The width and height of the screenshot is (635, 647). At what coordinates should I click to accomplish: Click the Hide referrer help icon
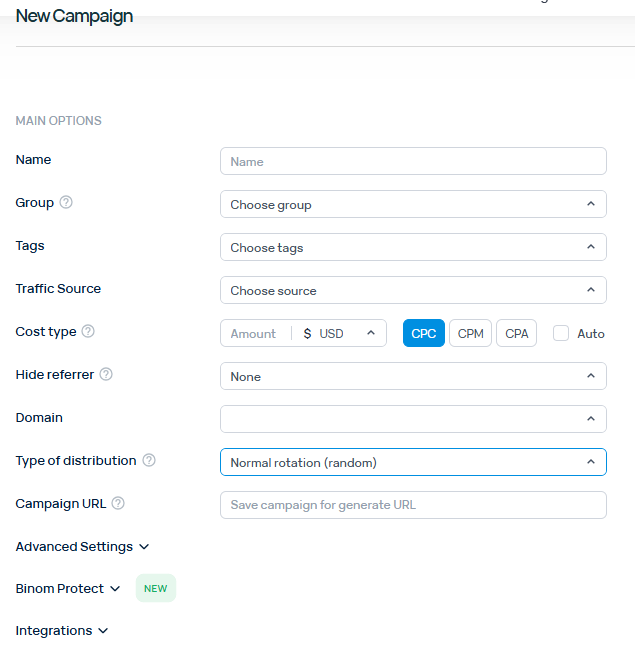(x=106, y=374)
